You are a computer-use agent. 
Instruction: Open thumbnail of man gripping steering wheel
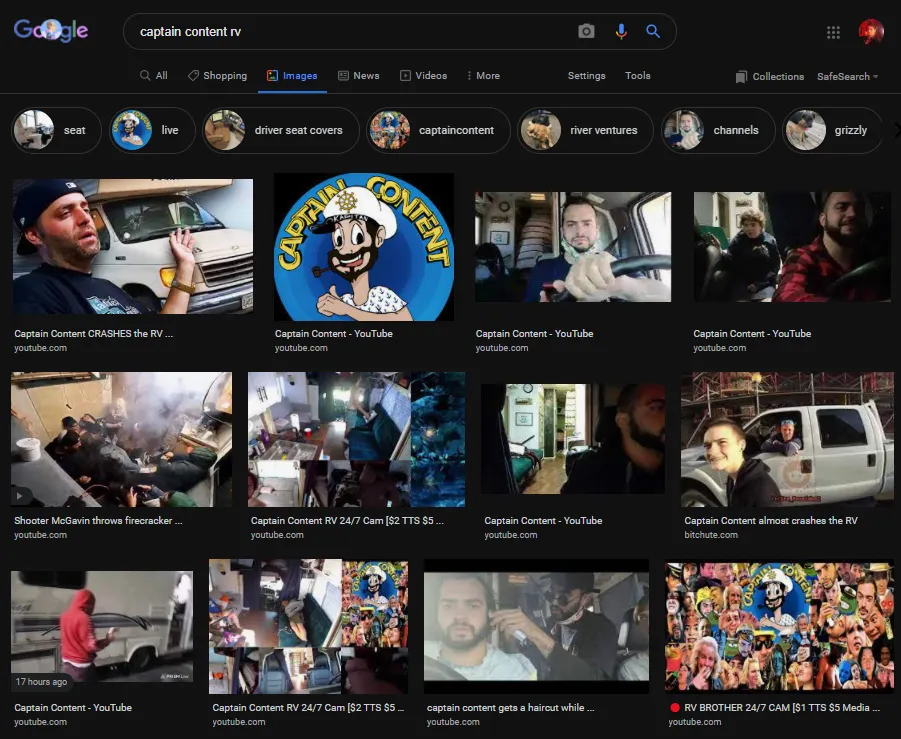[573, 247]
